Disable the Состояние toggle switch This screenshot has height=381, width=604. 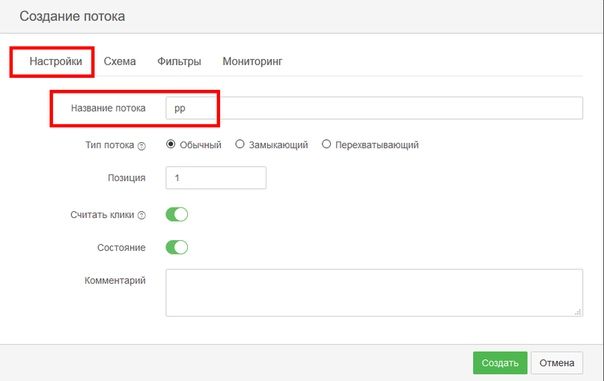point(177,247)
